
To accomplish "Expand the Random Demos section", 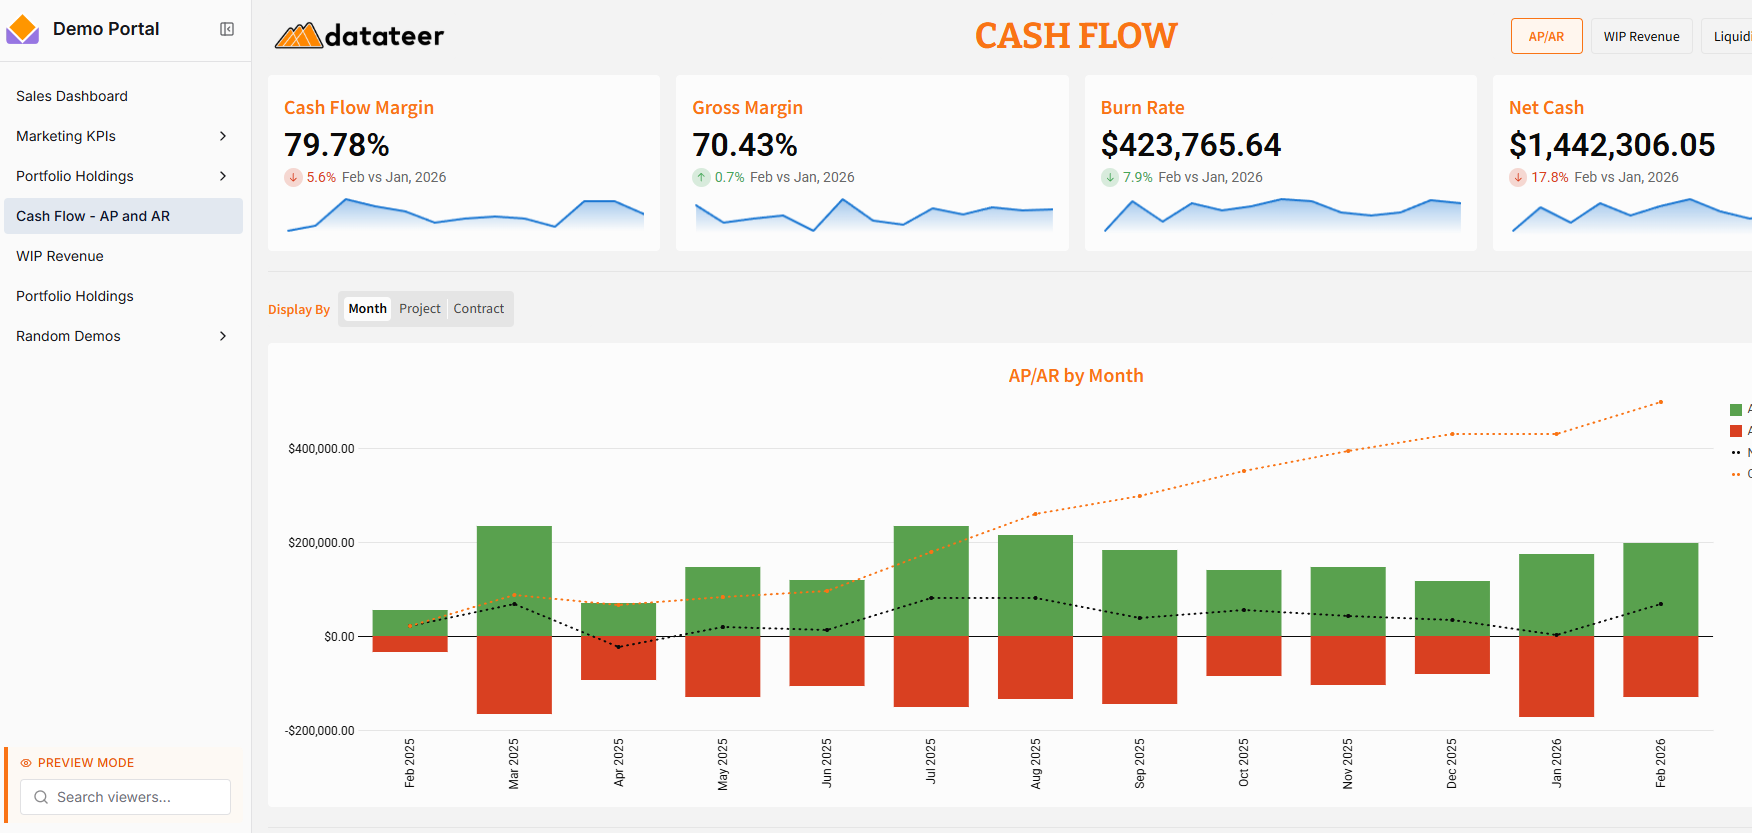I will click(223, 336).
